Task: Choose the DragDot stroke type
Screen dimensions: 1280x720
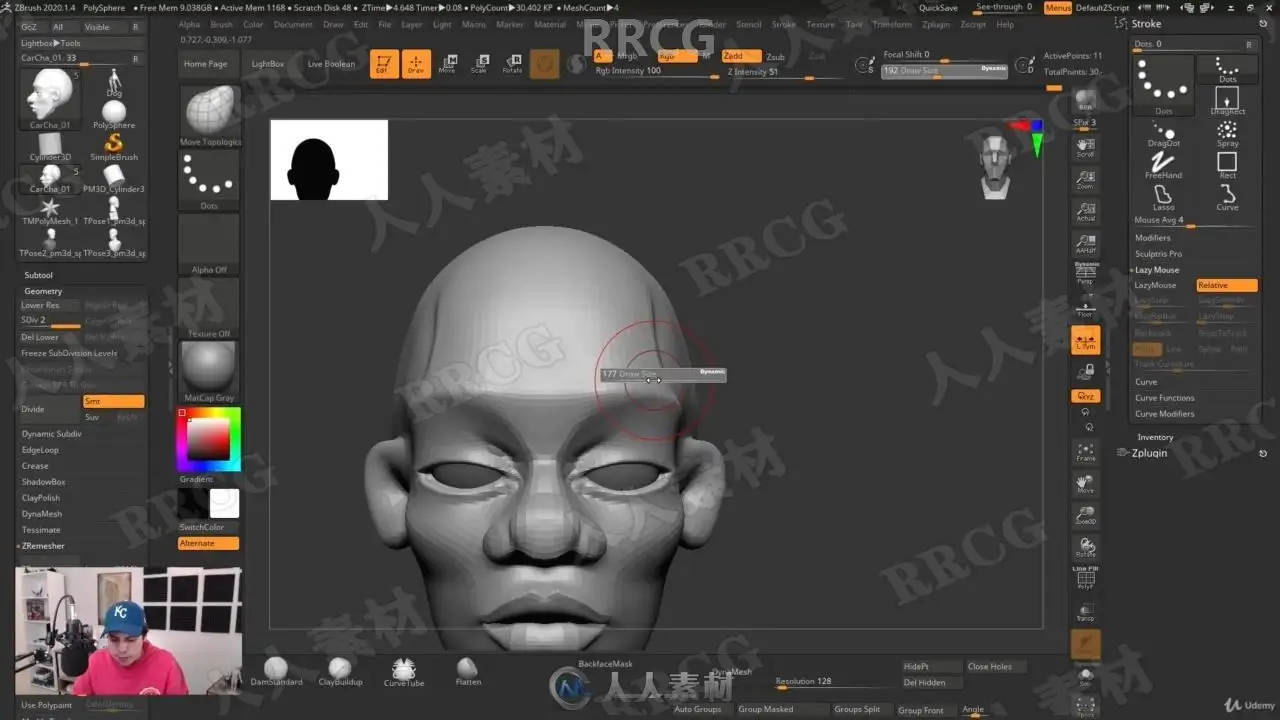Action: point(1164,133)
